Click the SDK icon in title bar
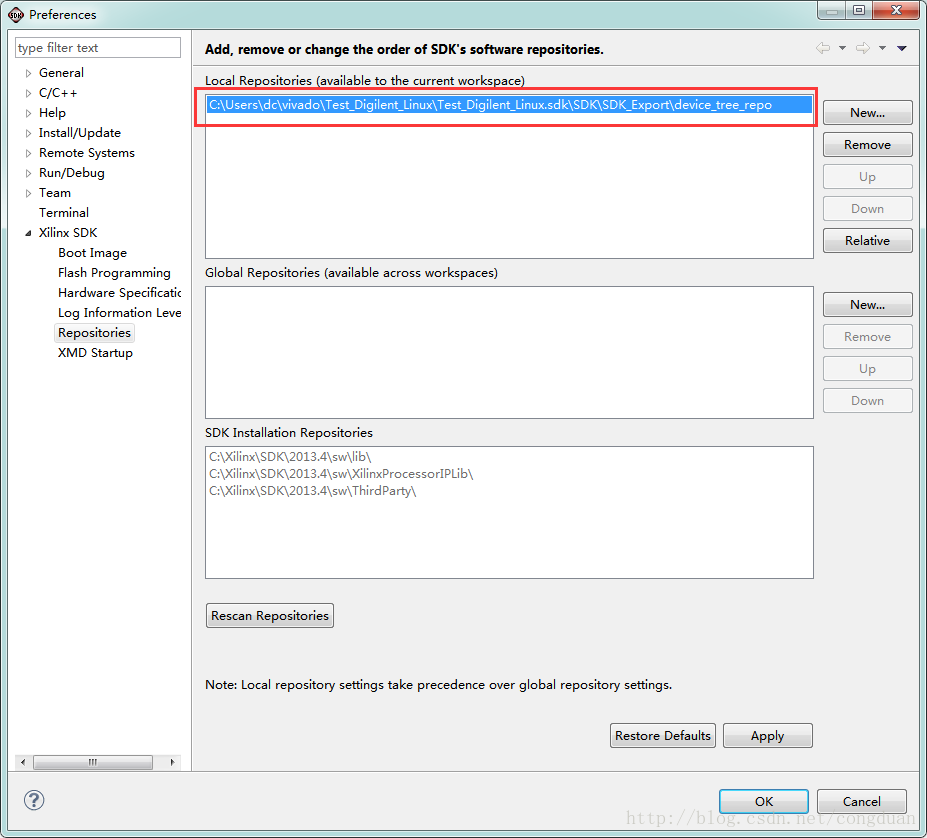Viewport: 927px width, 838px height. pos(16,14)
